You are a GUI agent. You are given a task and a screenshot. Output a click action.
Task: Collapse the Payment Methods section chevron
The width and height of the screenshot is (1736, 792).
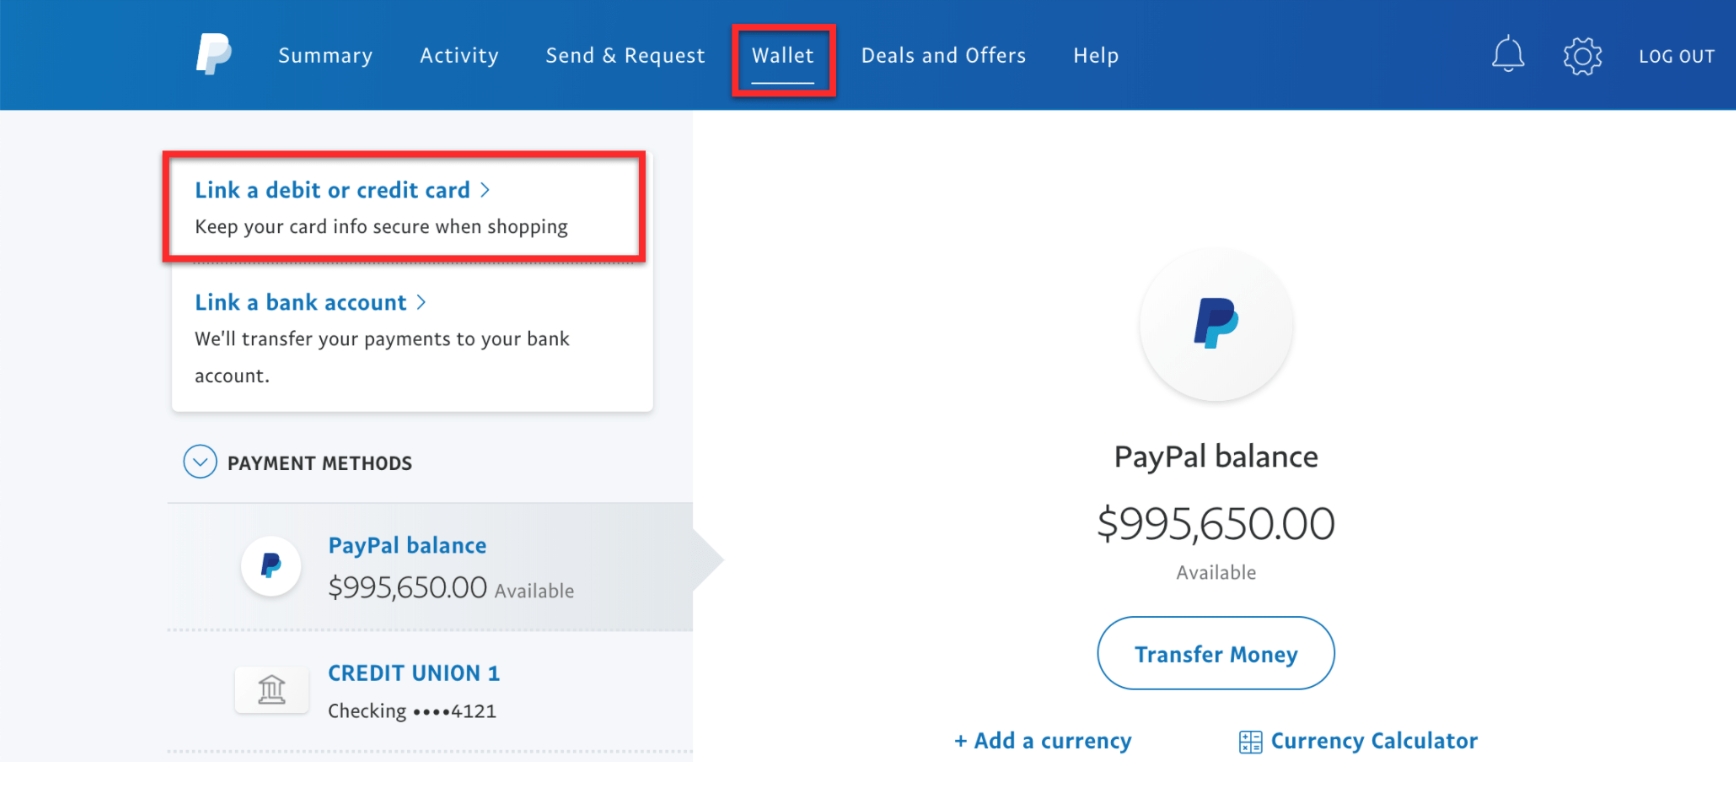(200, 461)
